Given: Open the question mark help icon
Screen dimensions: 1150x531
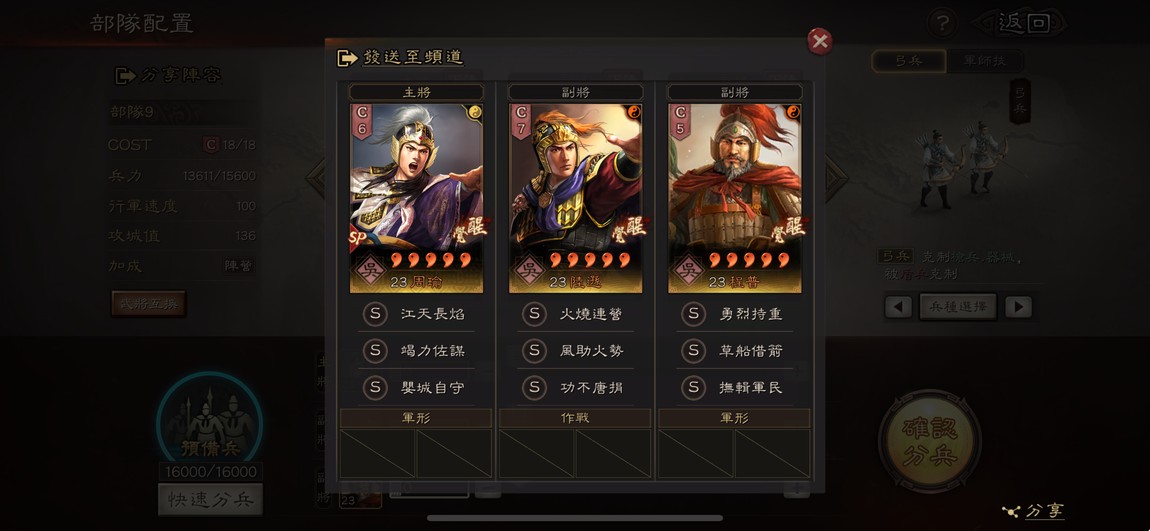Looking at the screenshot, I should pos(942,23).
